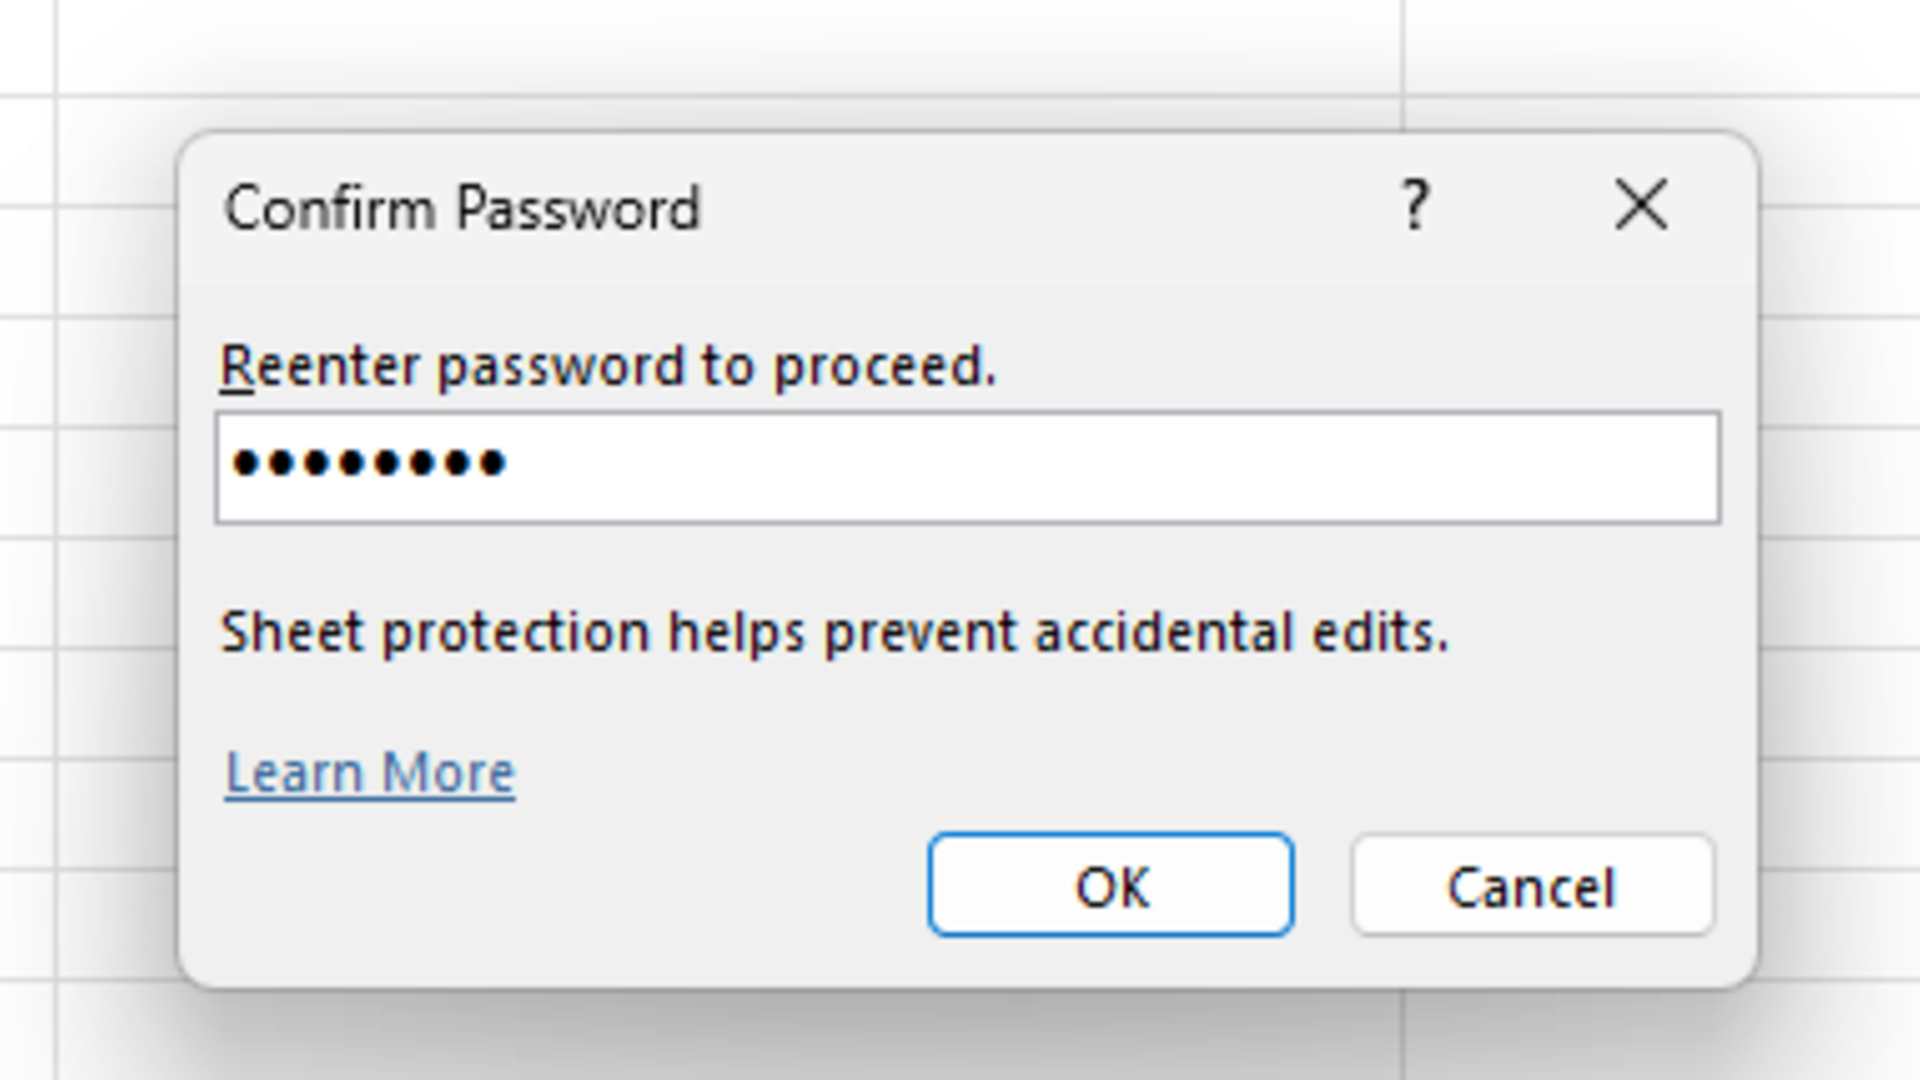Click the word 'accidental' in the description

click(1163, 632)
